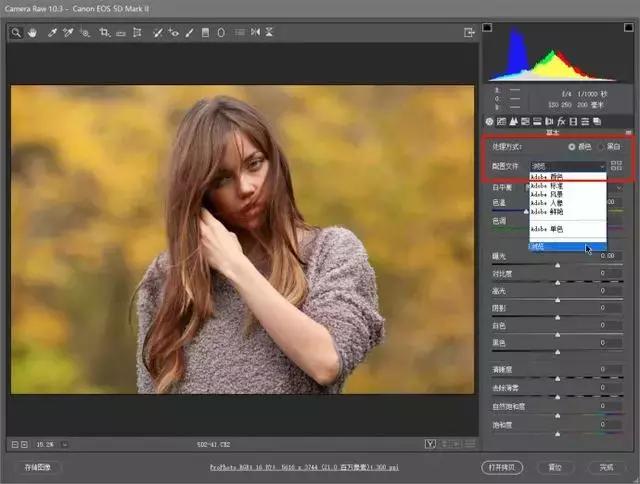Select the Adjustment Brush tool
Image resolution: width=640 pixels, height=484 pixels.
click(x=189, y=33)
